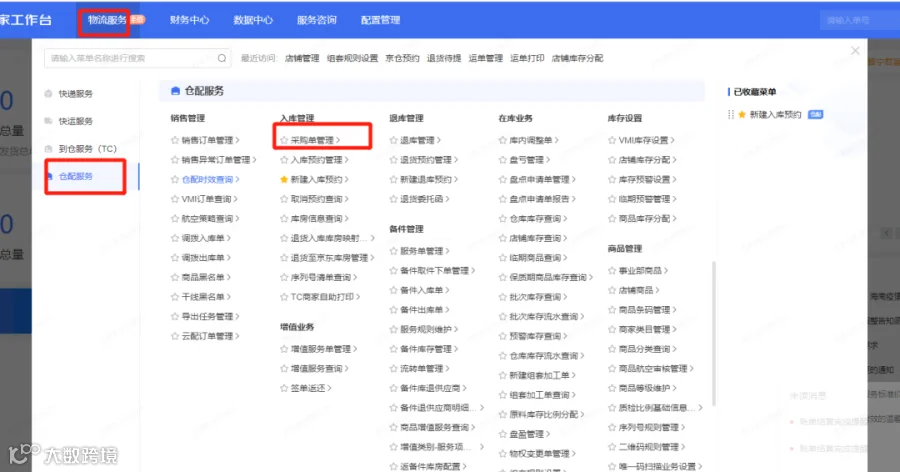Click the star icon next to VMI库存设置
Viewport: 900px width, 472px height.
[x=612, y=140]
